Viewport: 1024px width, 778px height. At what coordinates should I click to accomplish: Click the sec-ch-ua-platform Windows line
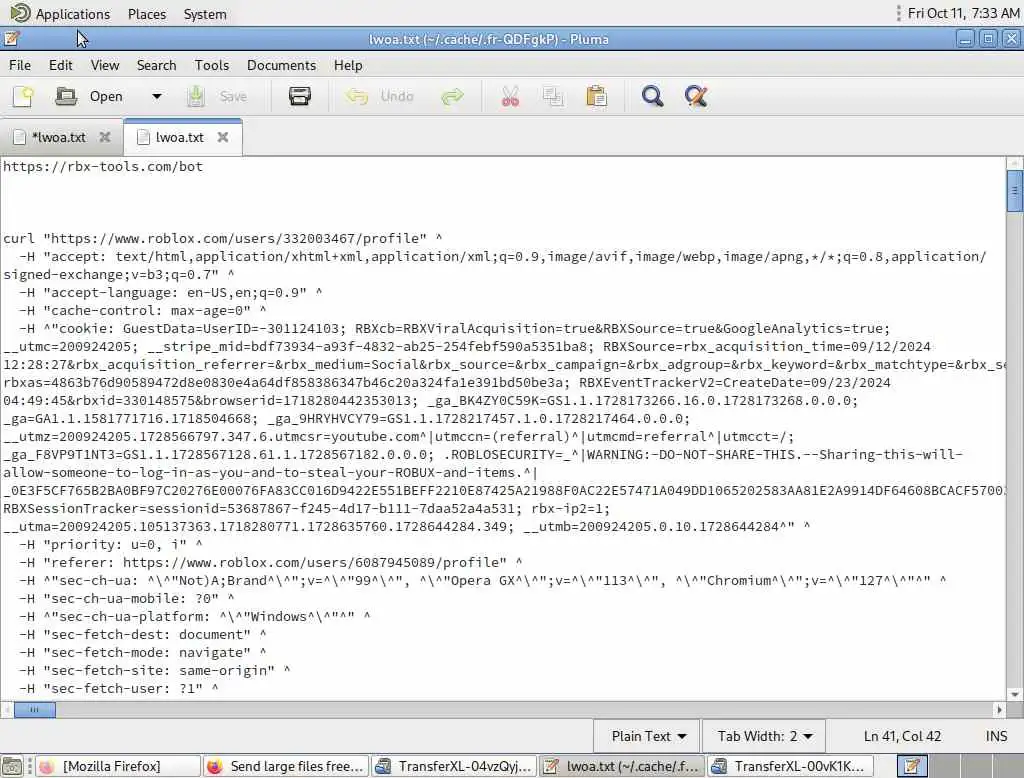click(195, 617)
